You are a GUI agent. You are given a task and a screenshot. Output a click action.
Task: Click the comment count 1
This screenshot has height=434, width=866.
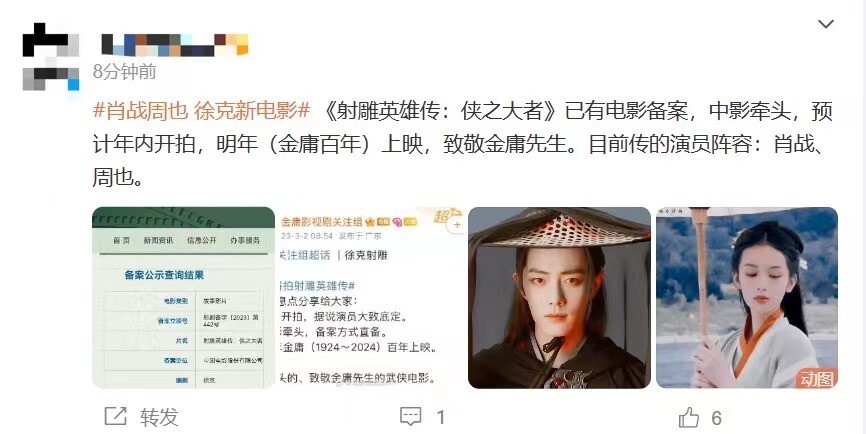441,417
